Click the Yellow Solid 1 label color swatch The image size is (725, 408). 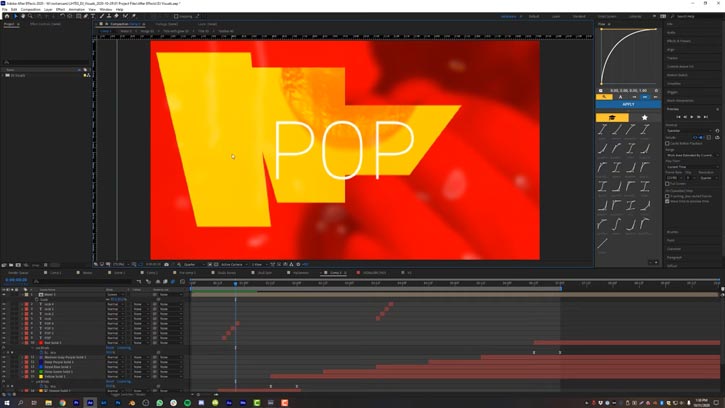point(26,377)
